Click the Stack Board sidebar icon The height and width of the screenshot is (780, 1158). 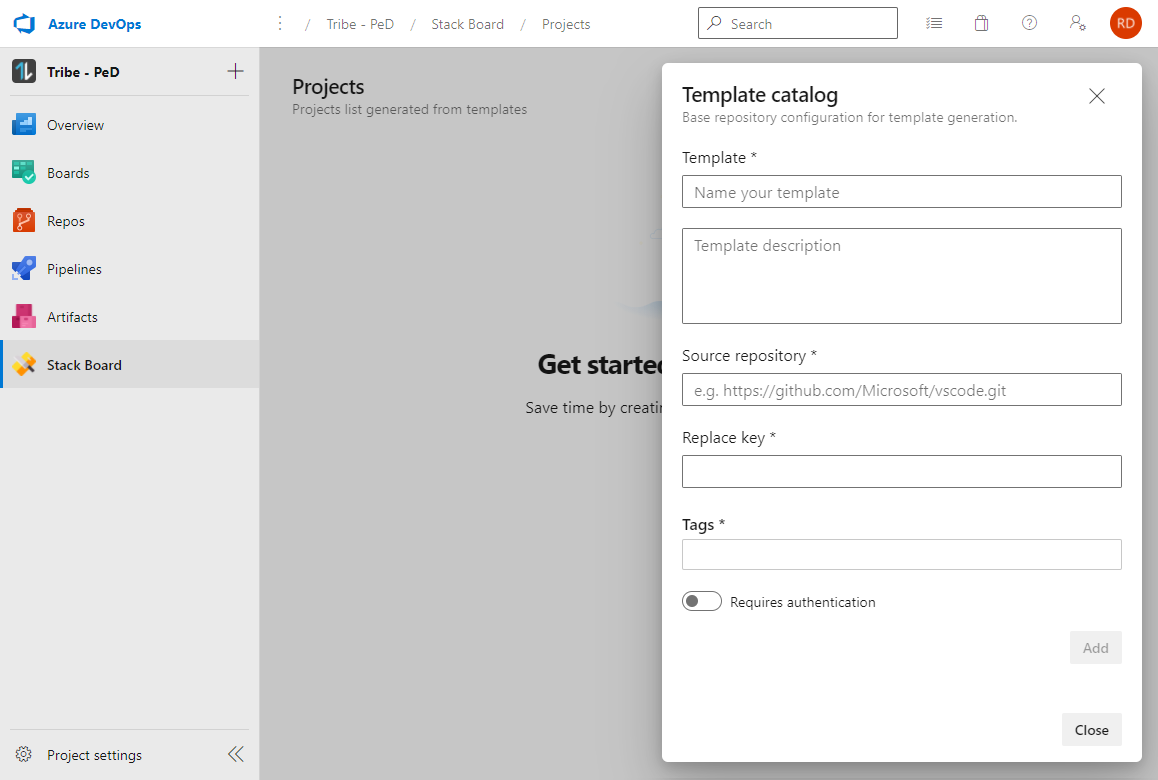point(24,364)
